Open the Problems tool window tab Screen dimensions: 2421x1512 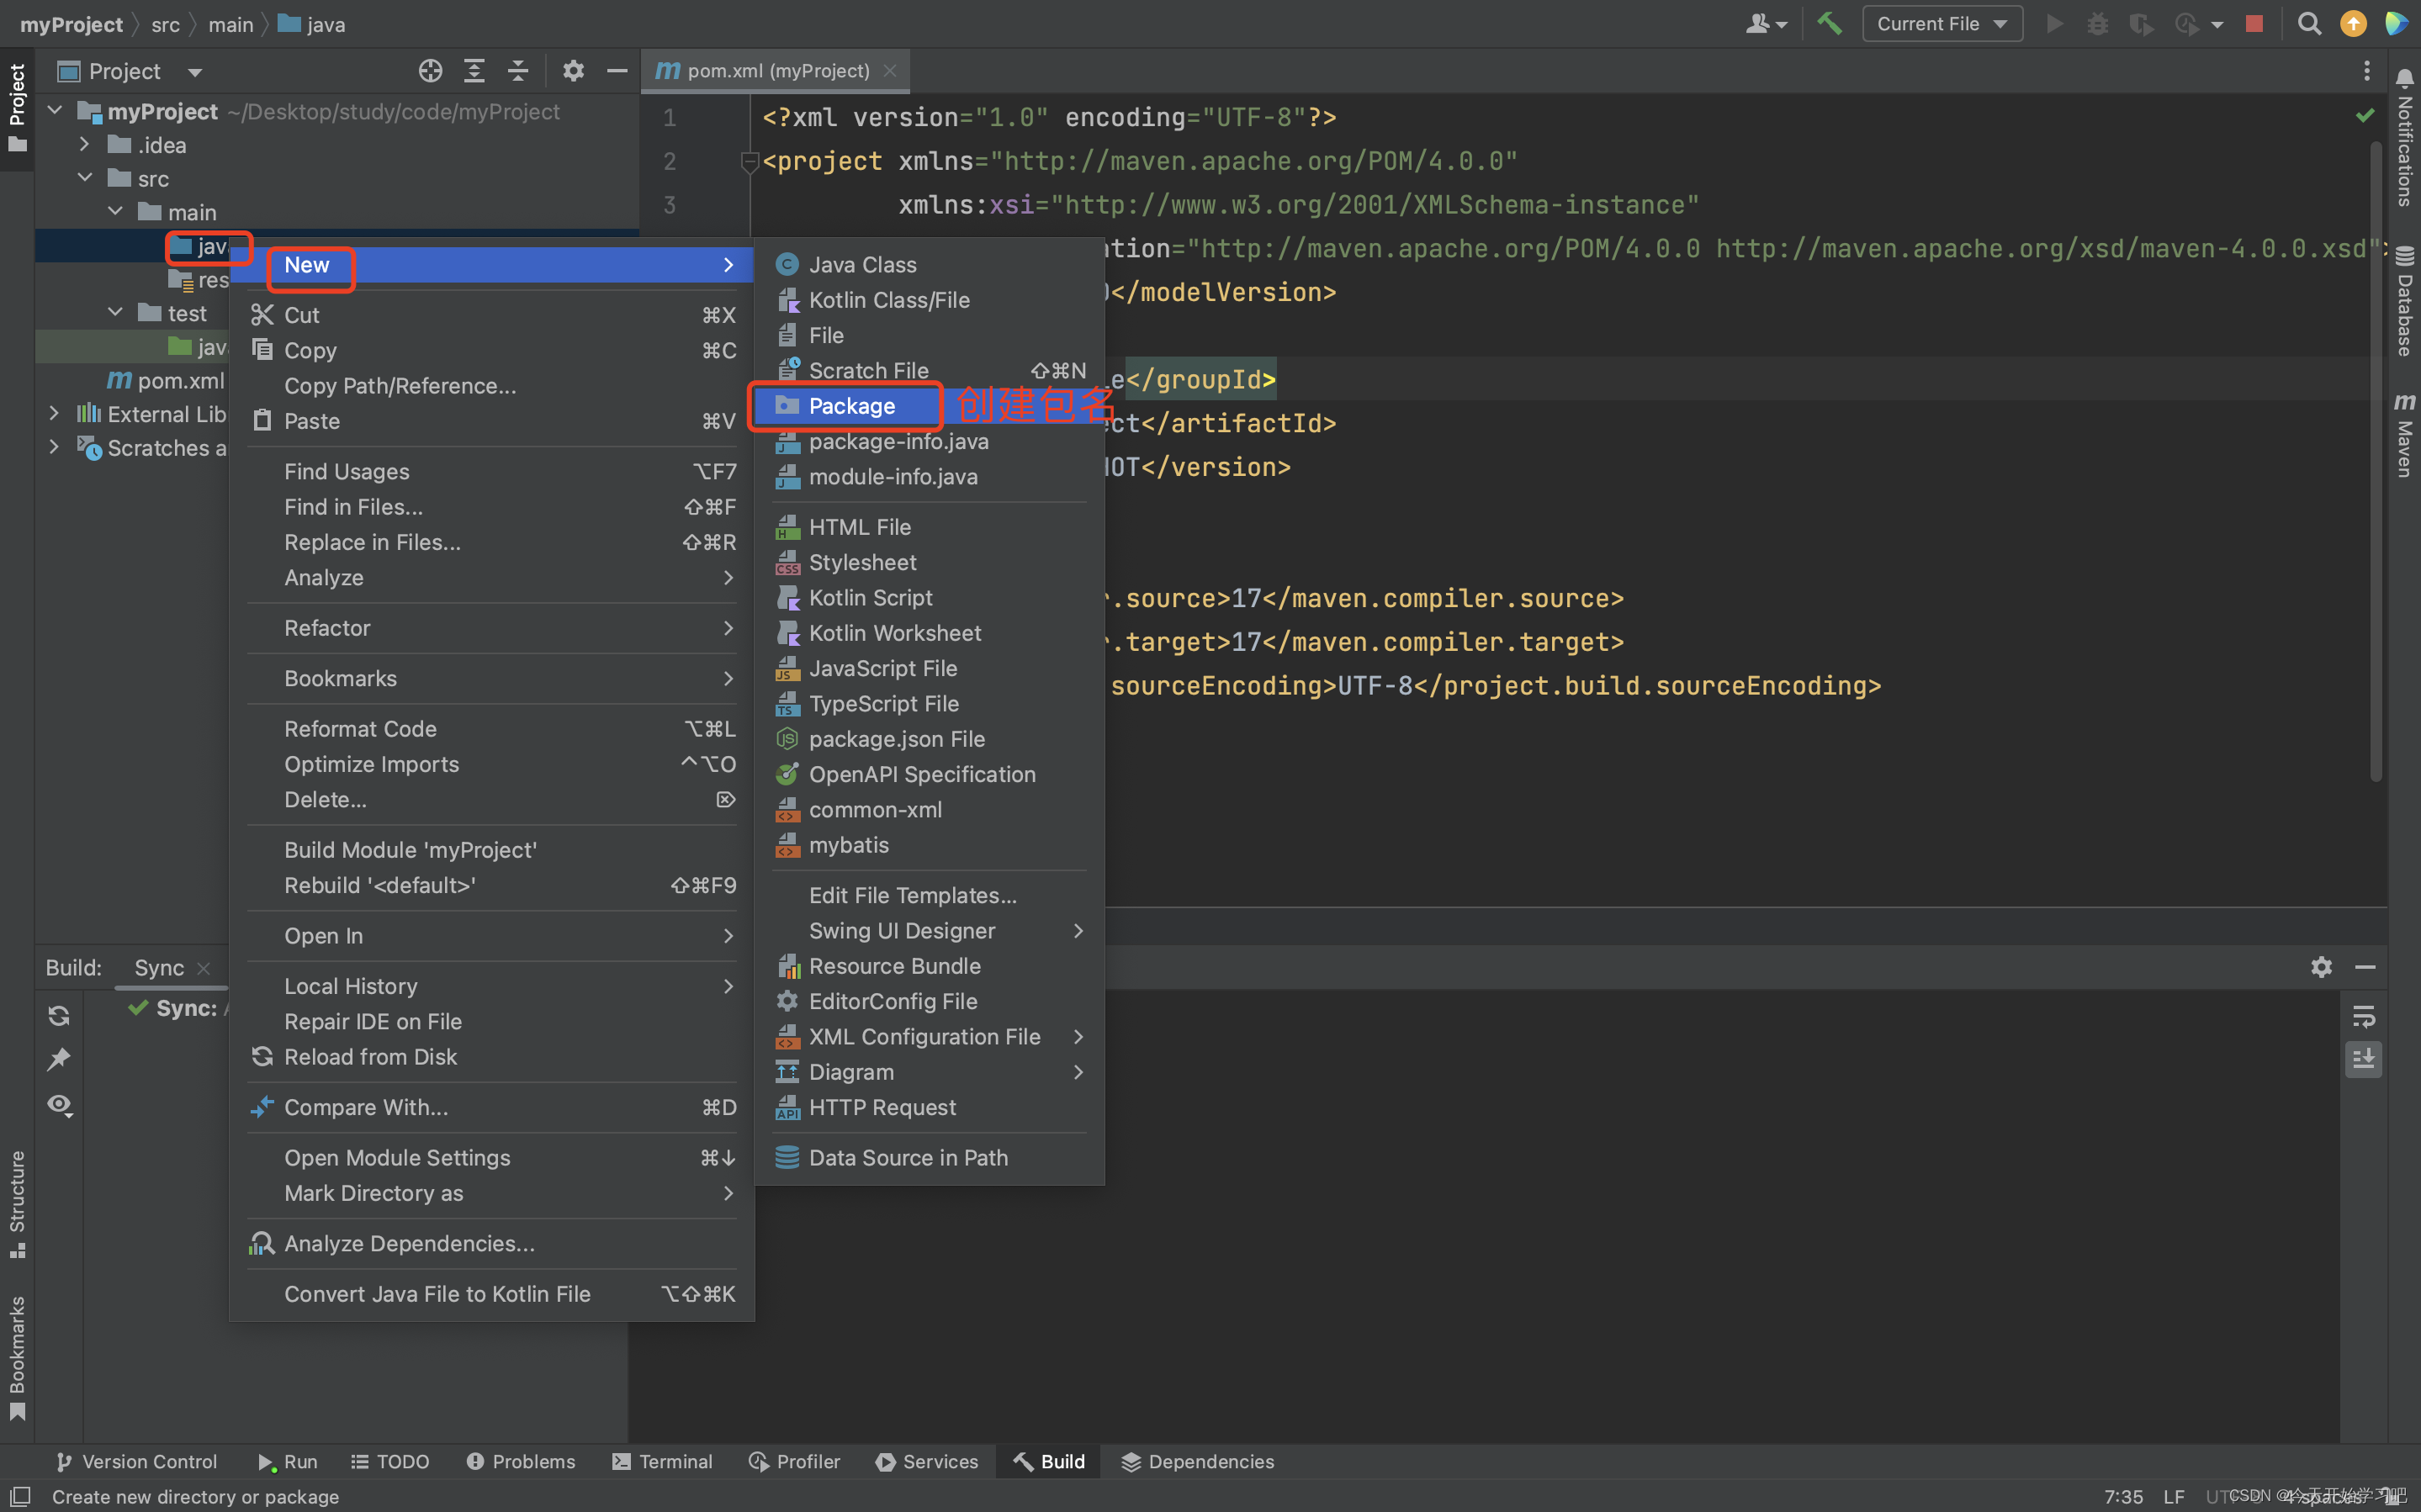(520, 1461)
